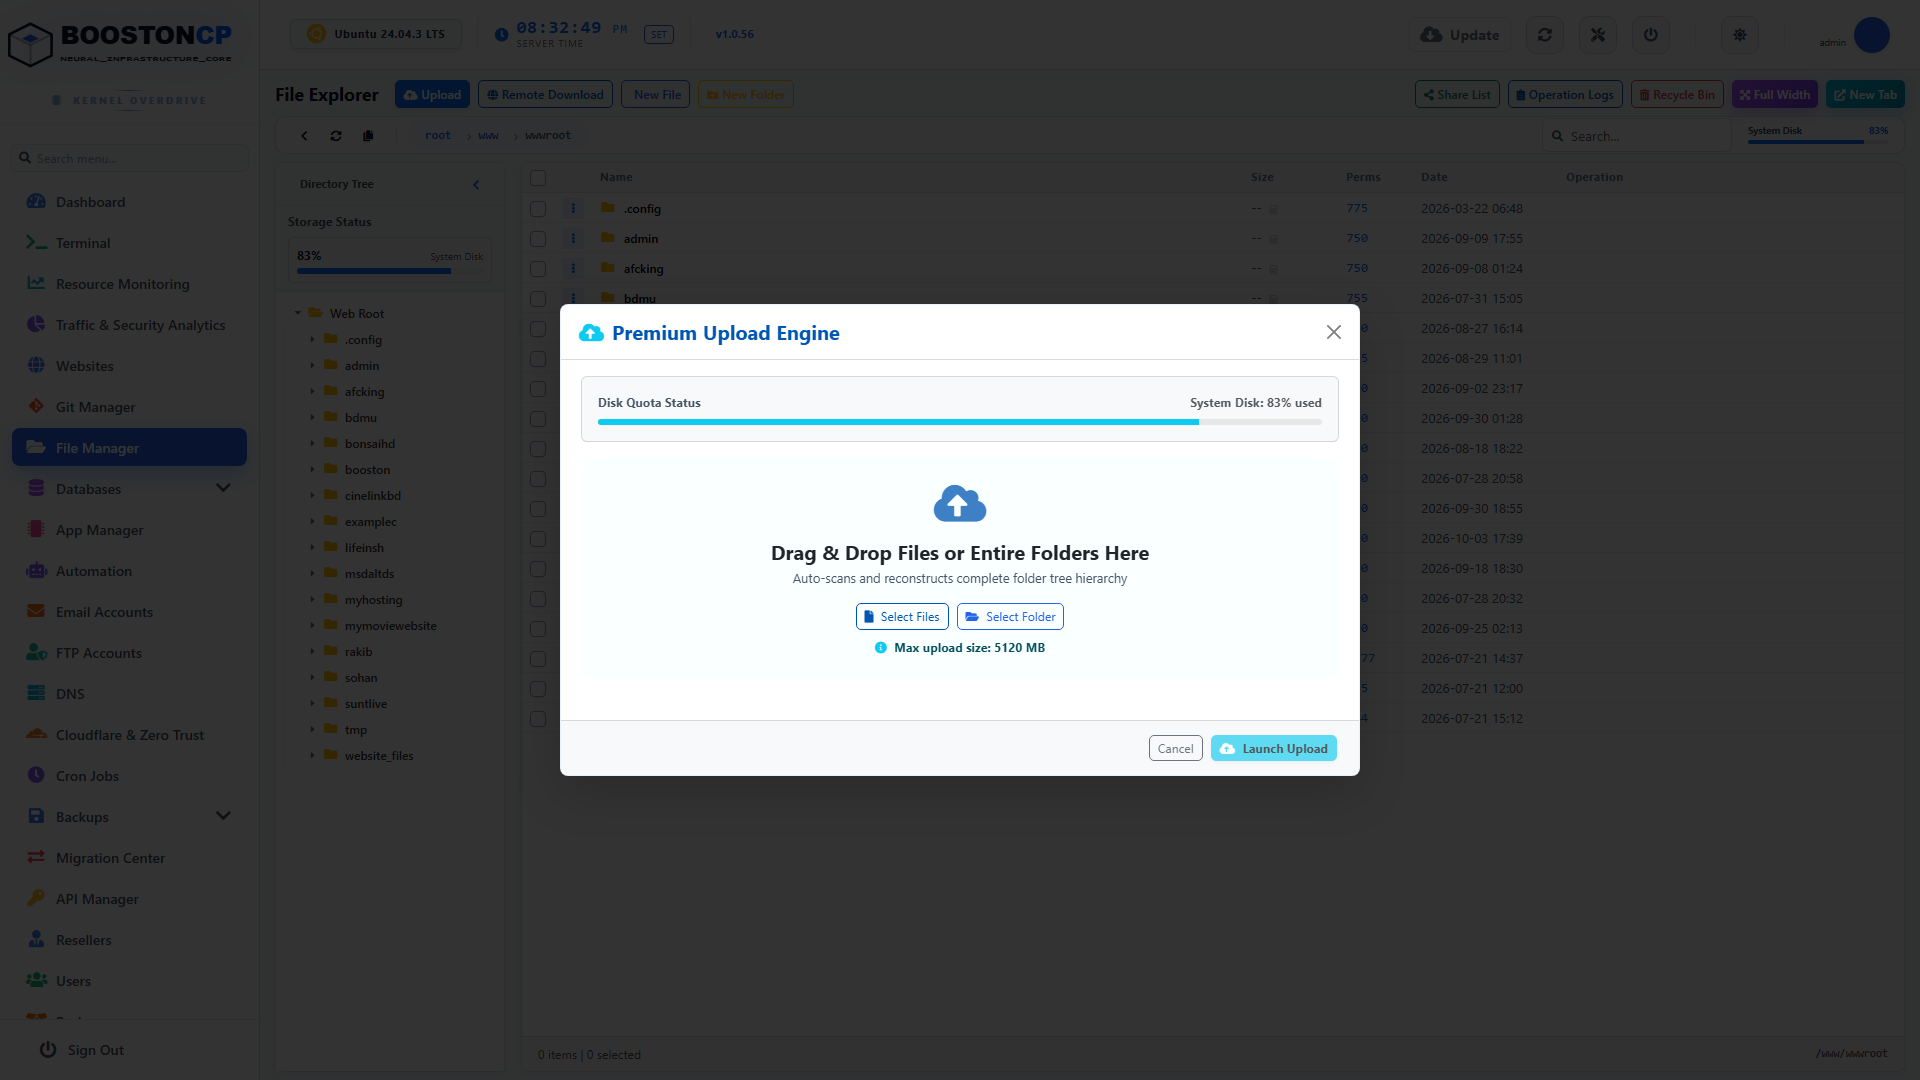Image resolution: width=1920 pixels, height=1080 pixels.
Task: Click the Launch Upload button
Action: coord(1274,749)
